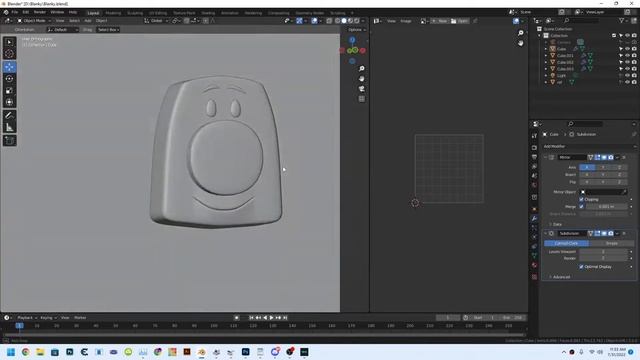Click the image editor zoom magnifier icon
640x360 pixels.
[520, 33]
